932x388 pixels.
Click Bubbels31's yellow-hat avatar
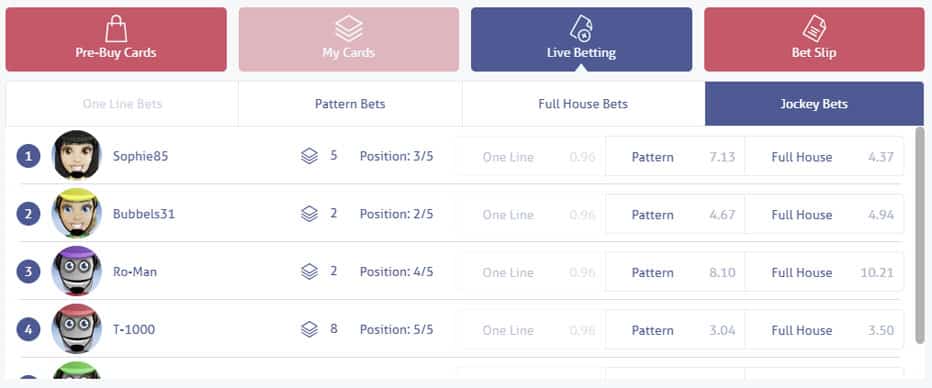pos(76,213)
